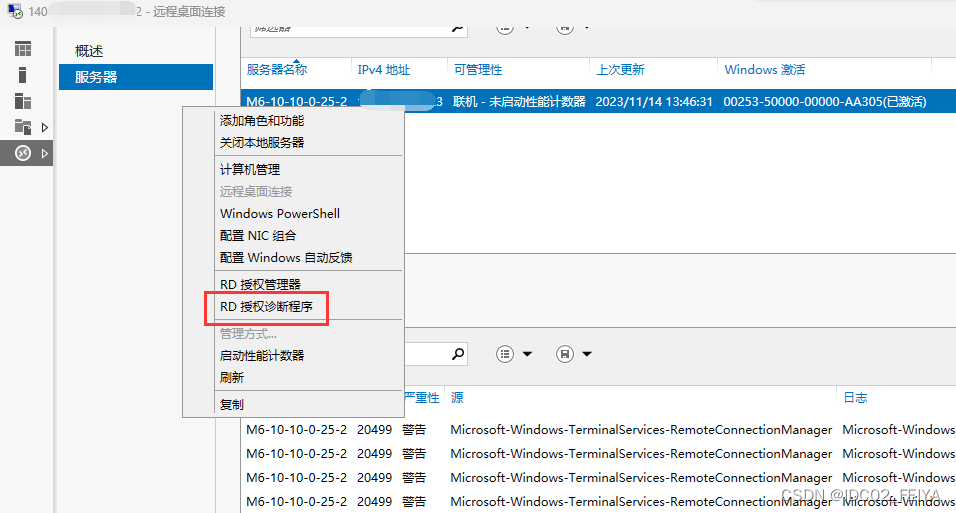
Task: Sort events by 源 column header
Action: (x=457, y=398)
